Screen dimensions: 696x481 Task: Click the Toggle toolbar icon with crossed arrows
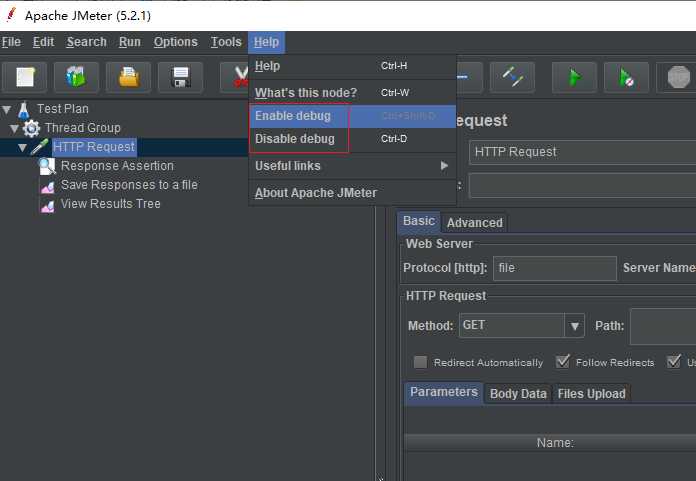point(512,77)
